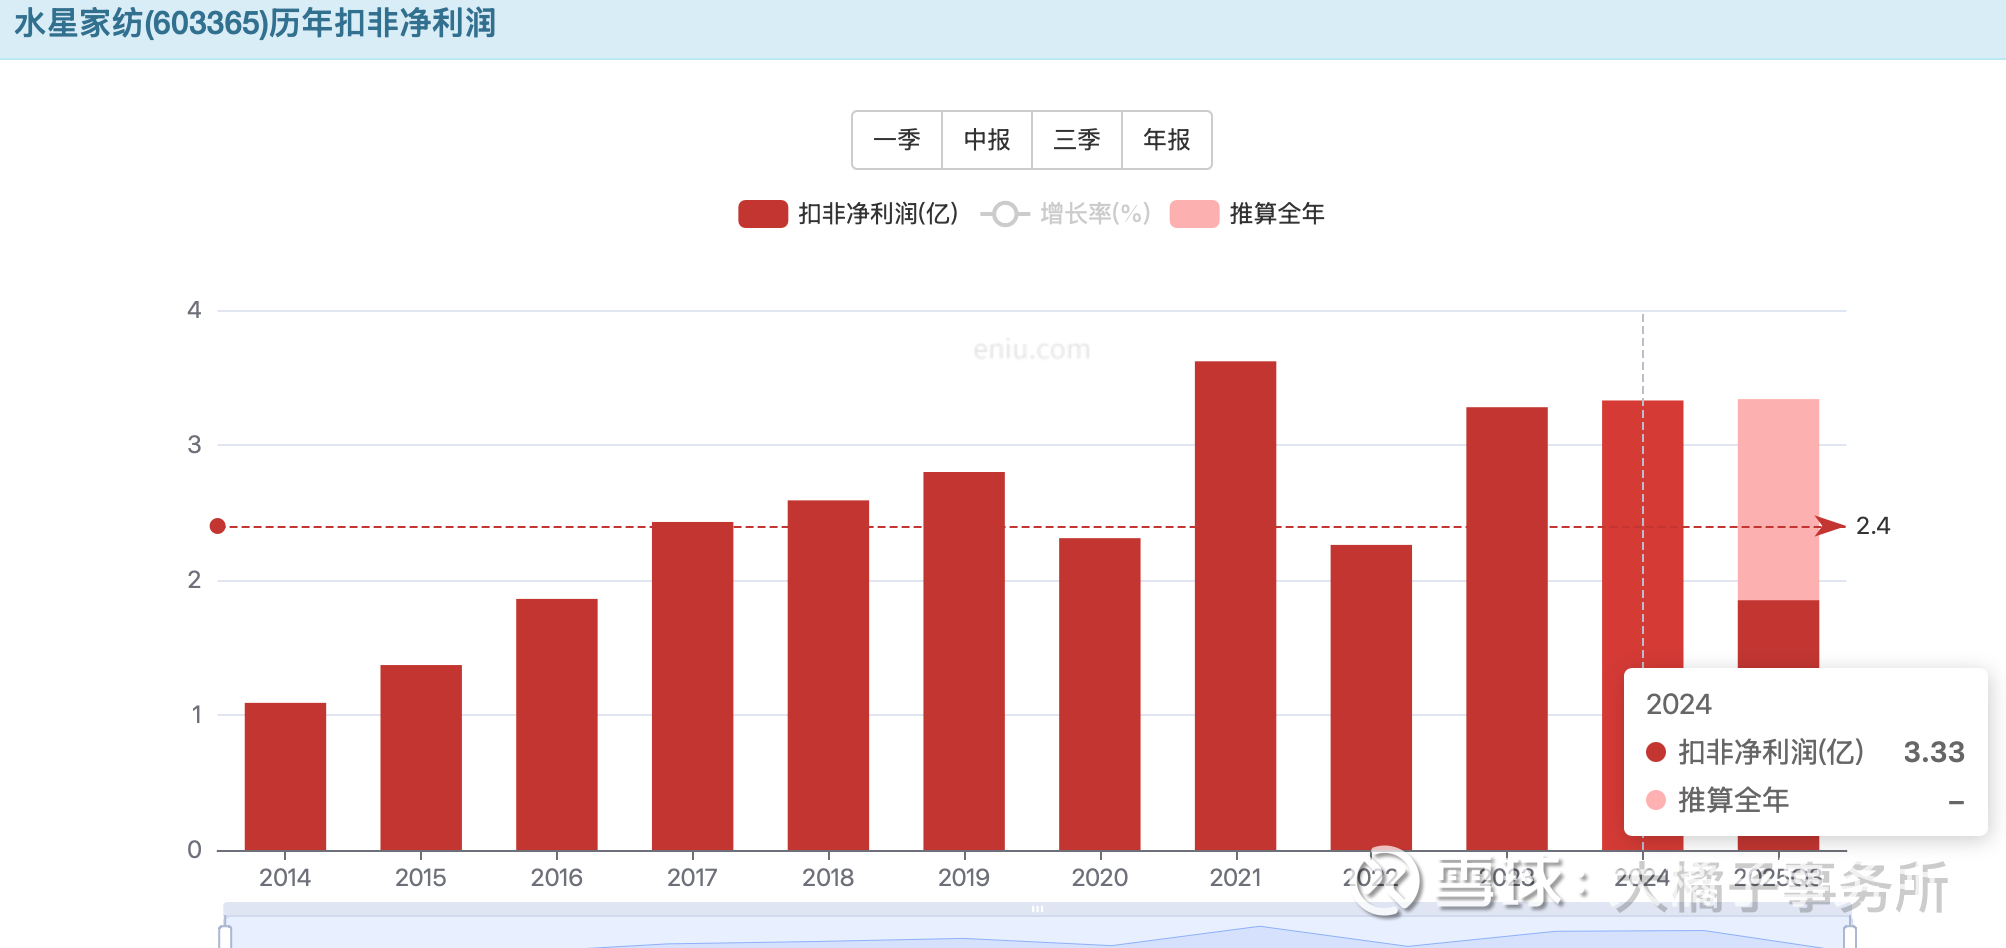Select the 2016 bar in chart

(557, 724)
